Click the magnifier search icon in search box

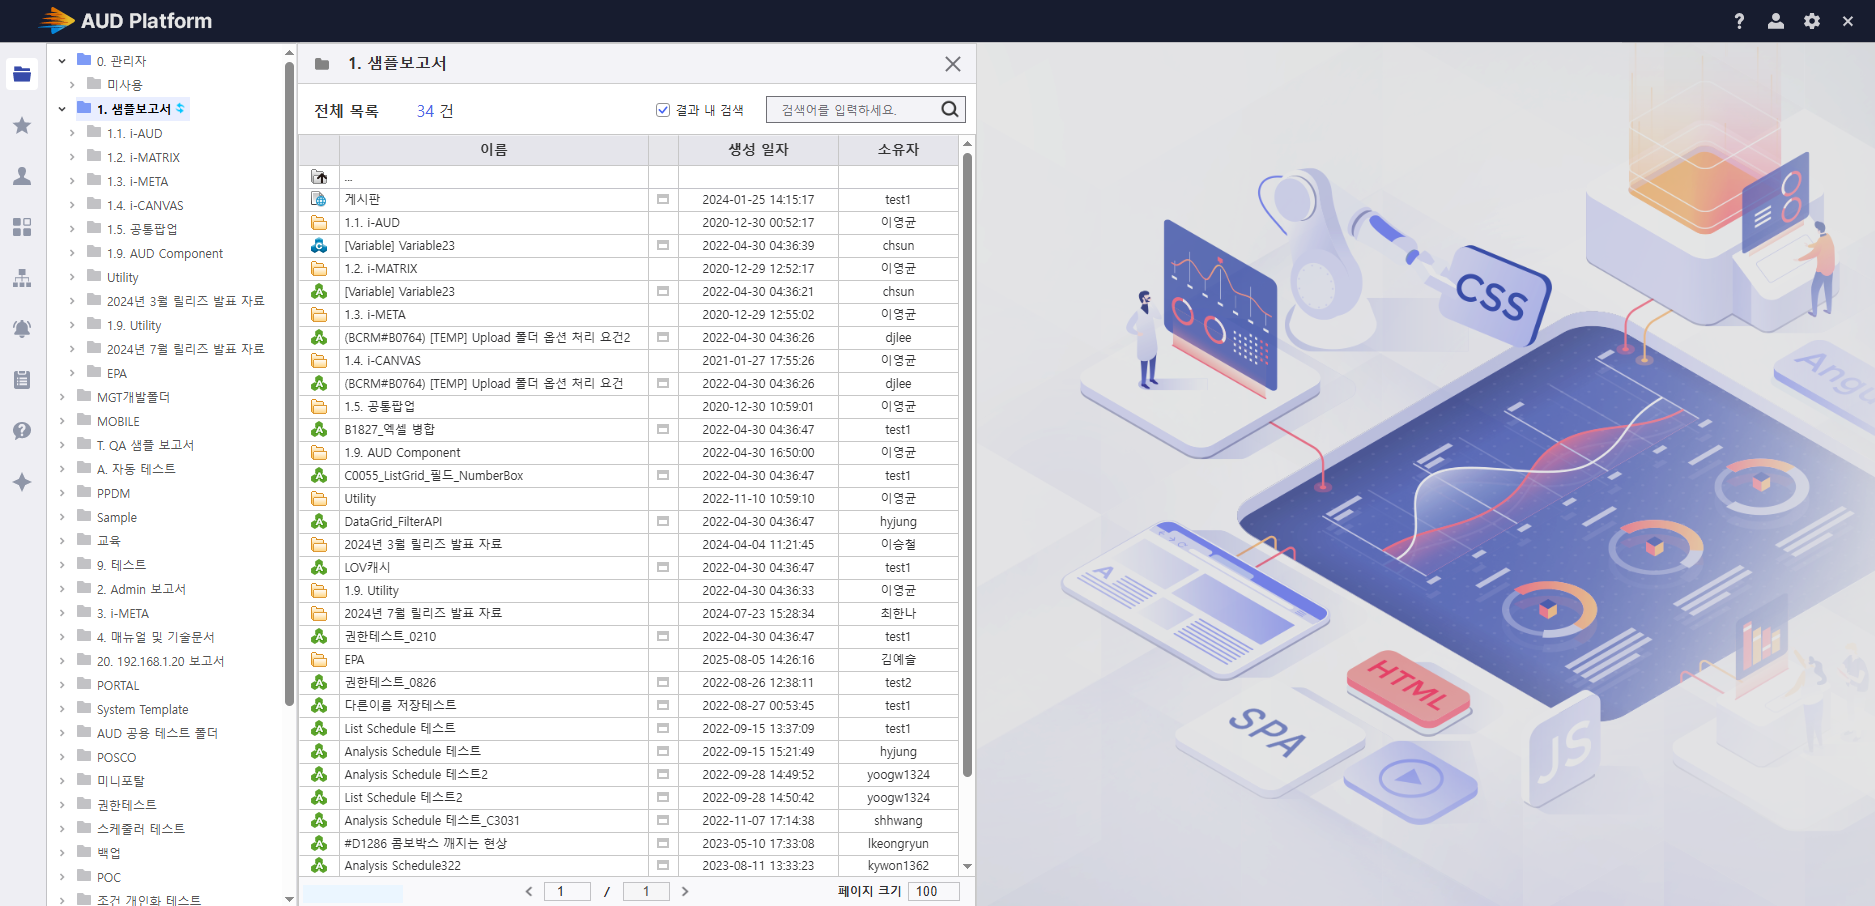pos(949,110)
